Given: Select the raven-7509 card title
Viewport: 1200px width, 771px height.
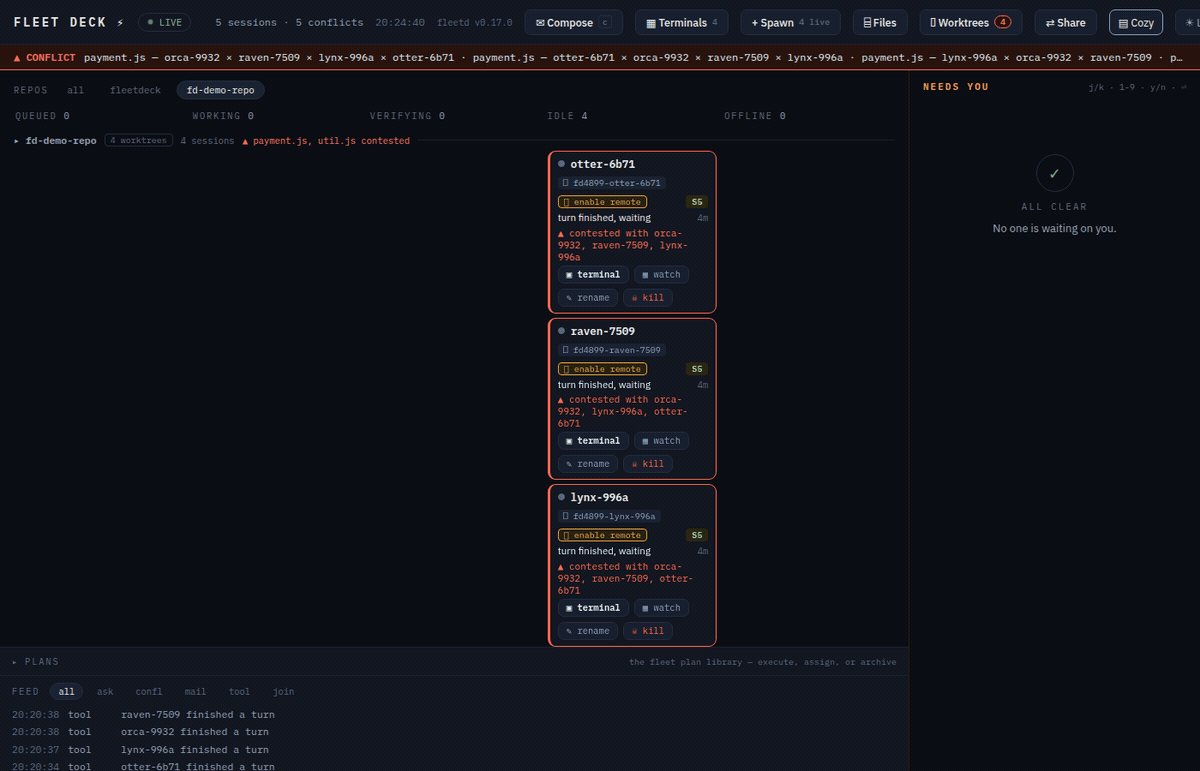Looking at the screenshot, I should point(603,331).
